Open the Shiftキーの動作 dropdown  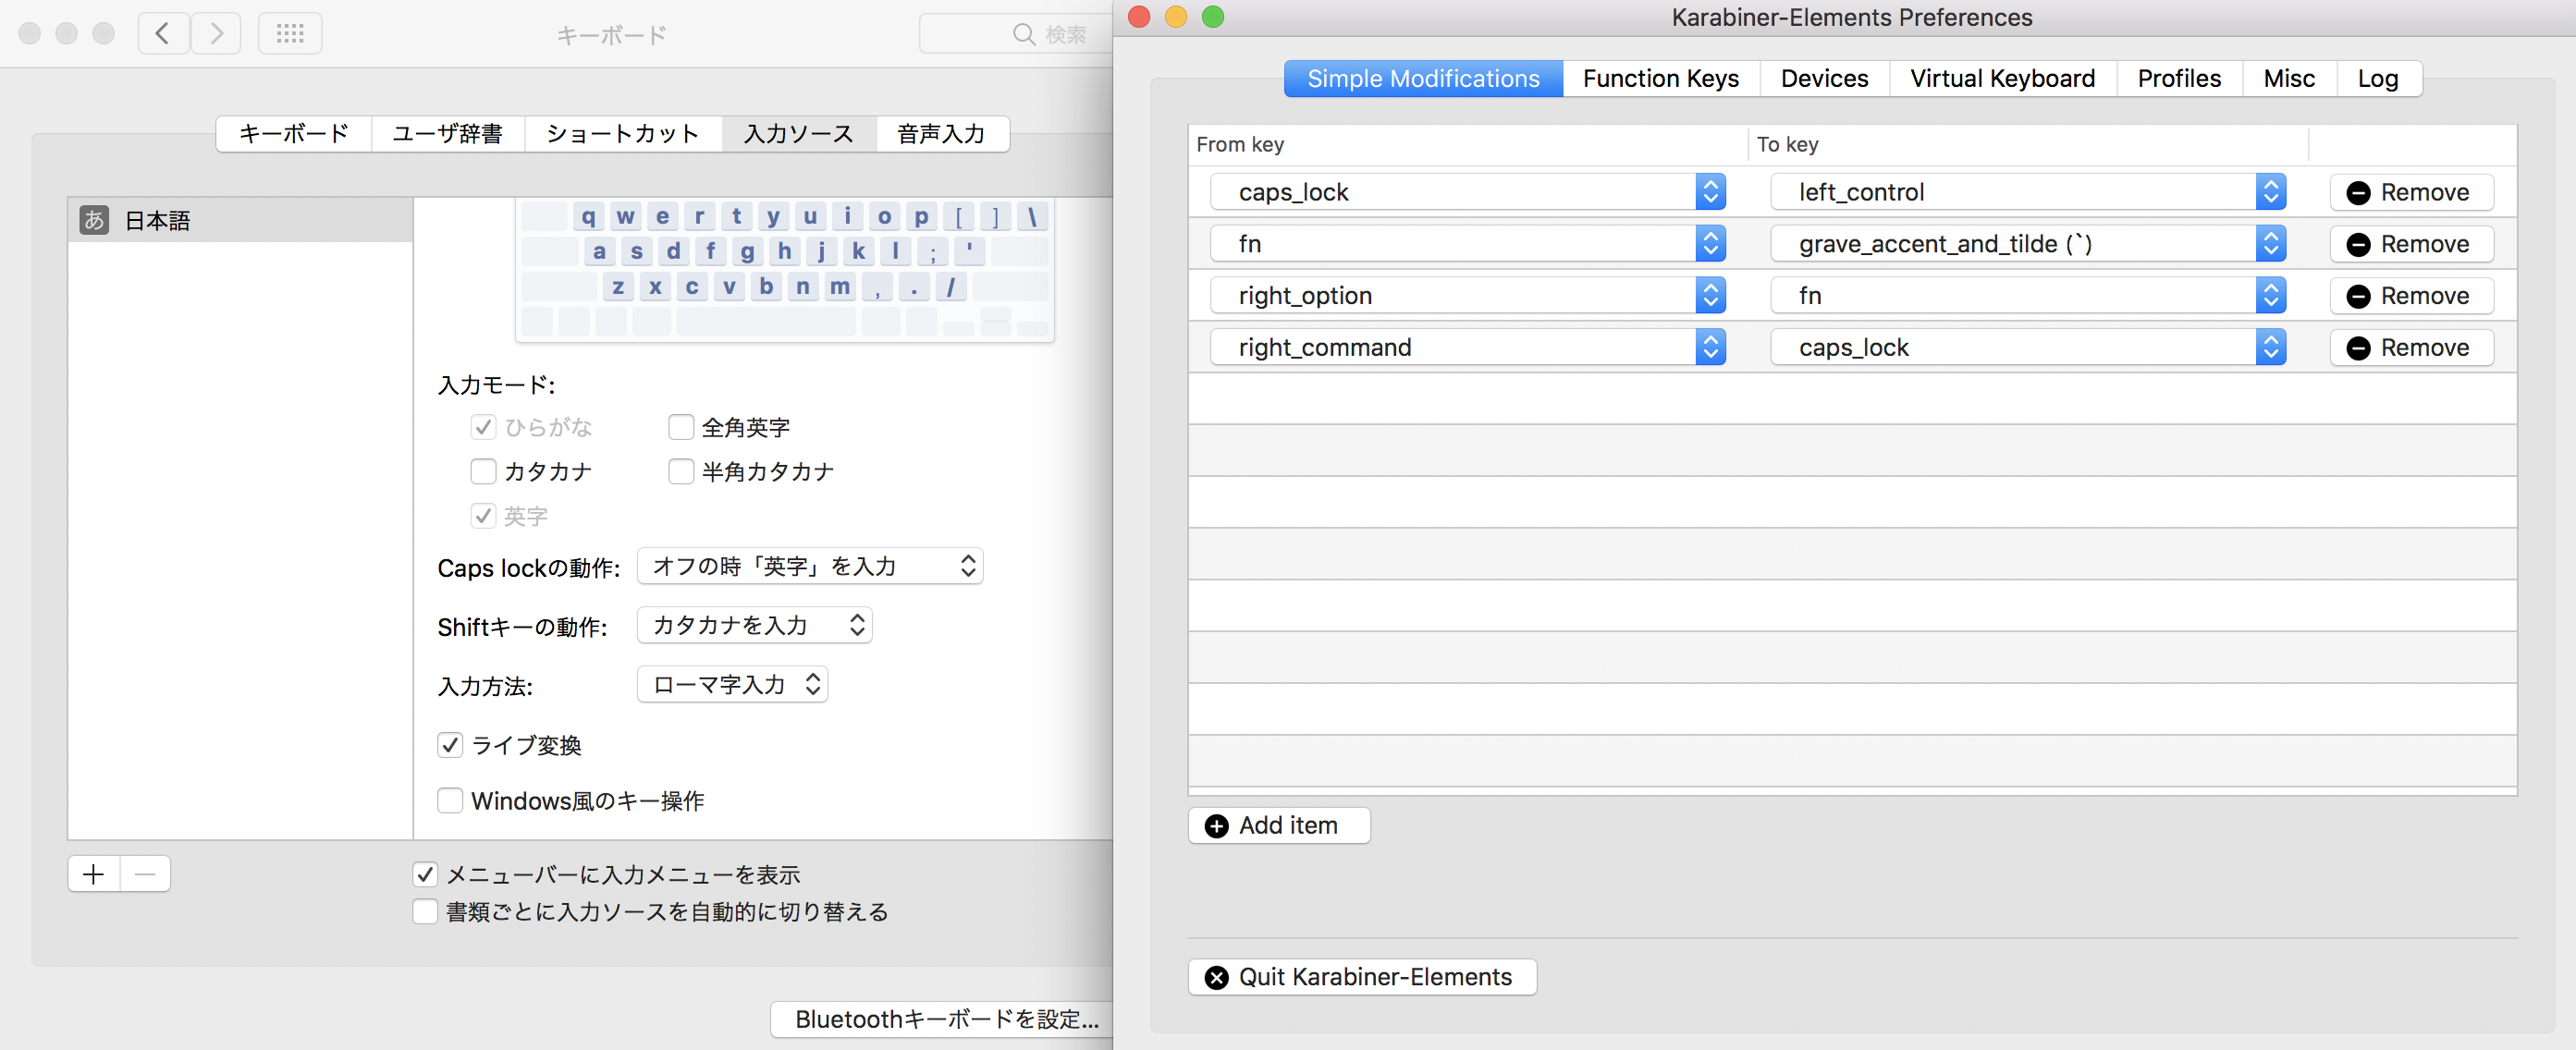pos(755,625)
